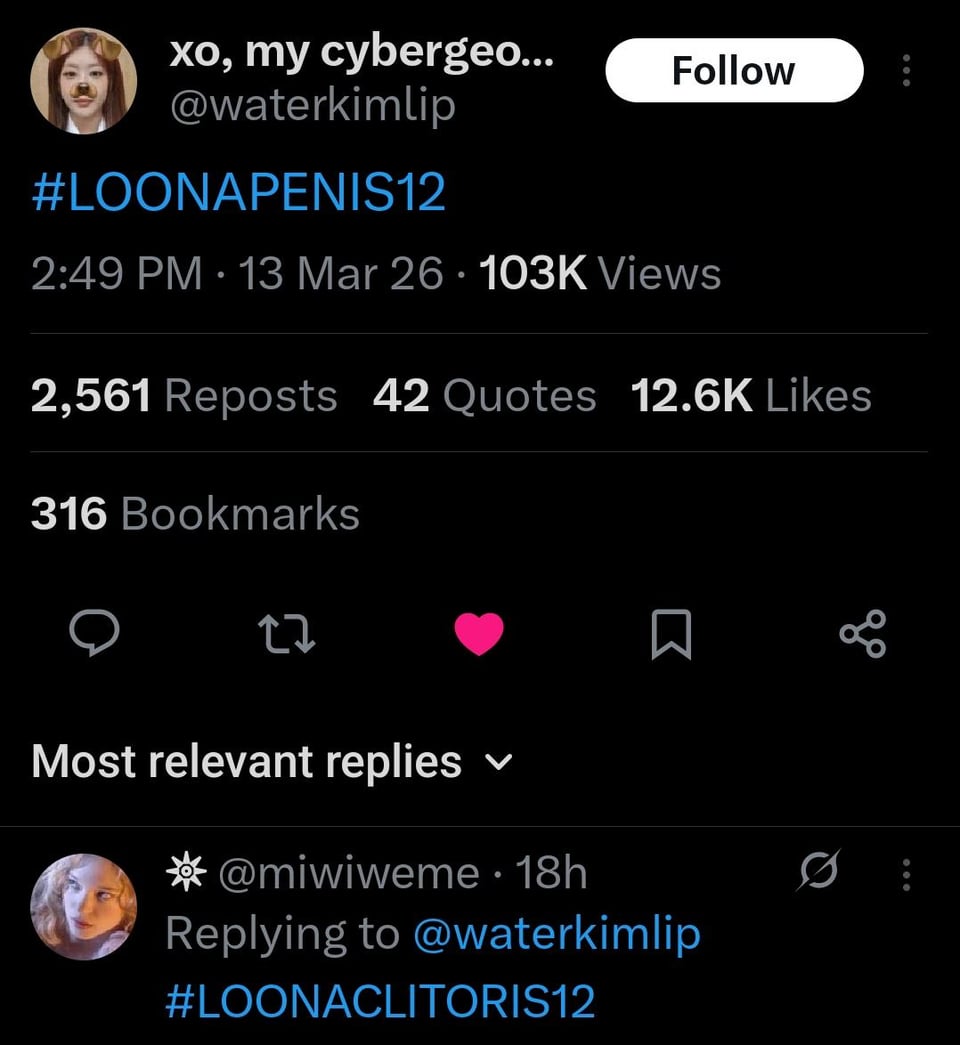Click @waterkimlip mention in reply
The height and width of the screenshot is (1045, 960).
coord(556,934)
